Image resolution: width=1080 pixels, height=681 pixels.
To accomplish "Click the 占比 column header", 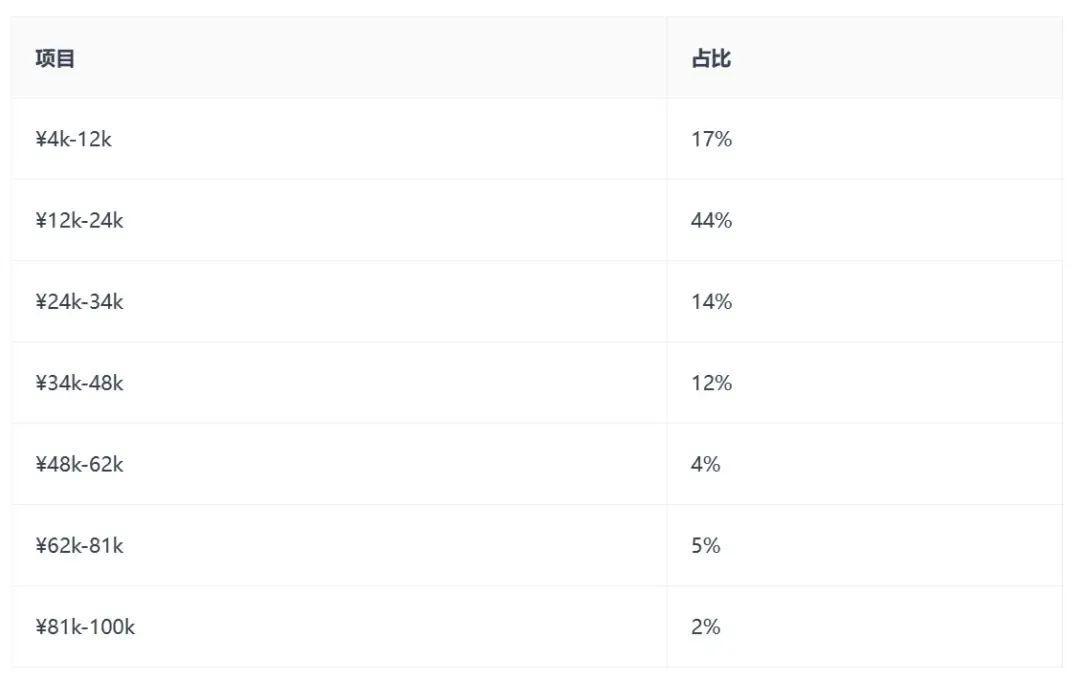I will pyautogui.click(x=711, y=59).
